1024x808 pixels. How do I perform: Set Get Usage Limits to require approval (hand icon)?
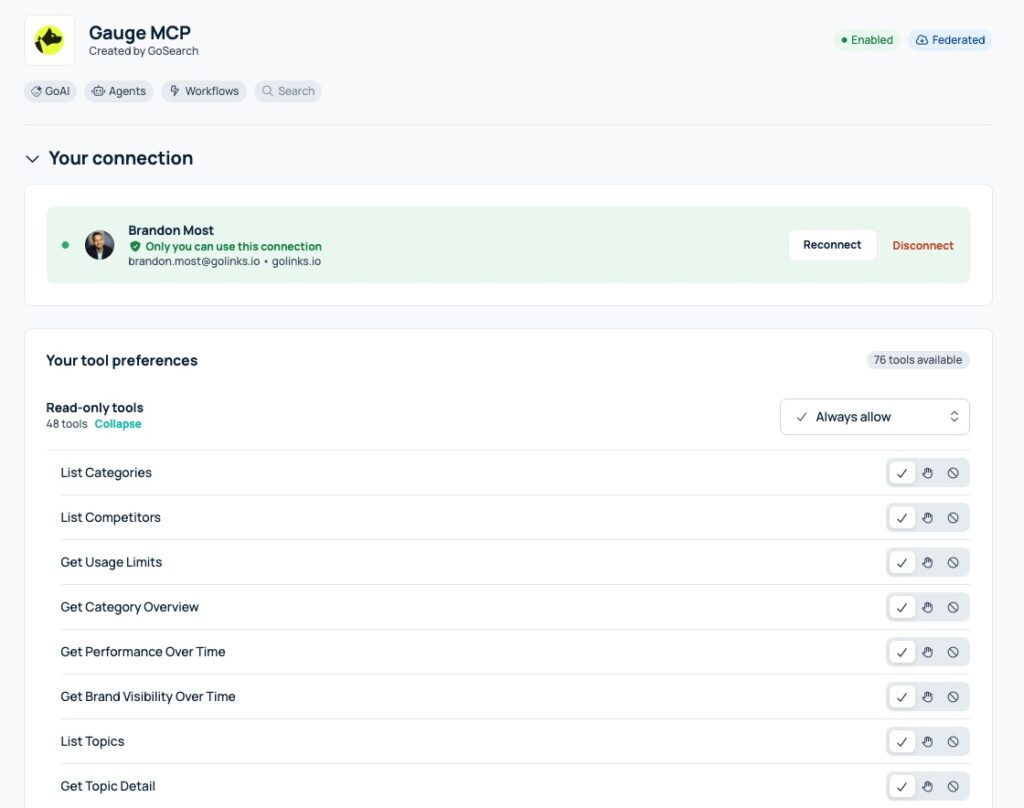[x=927, y=562]
